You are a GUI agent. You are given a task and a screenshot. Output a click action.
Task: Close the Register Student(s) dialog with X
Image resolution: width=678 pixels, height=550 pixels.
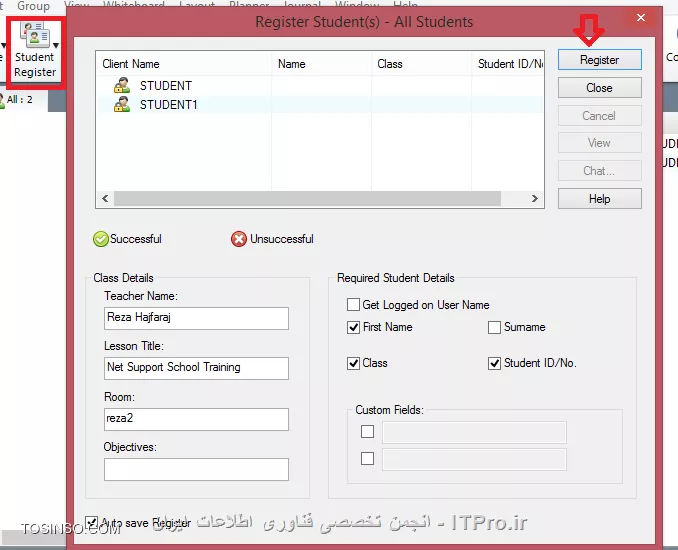coord(641,18)
